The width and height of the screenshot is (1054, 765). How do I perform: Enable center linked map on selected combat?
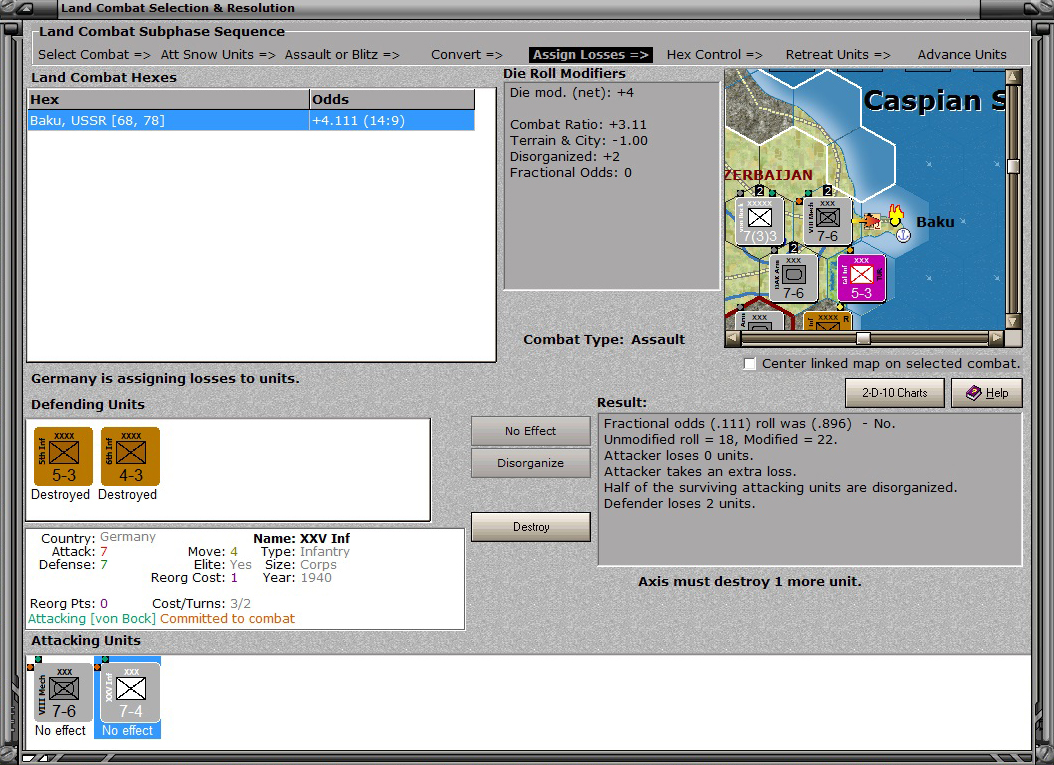[749, 364]
